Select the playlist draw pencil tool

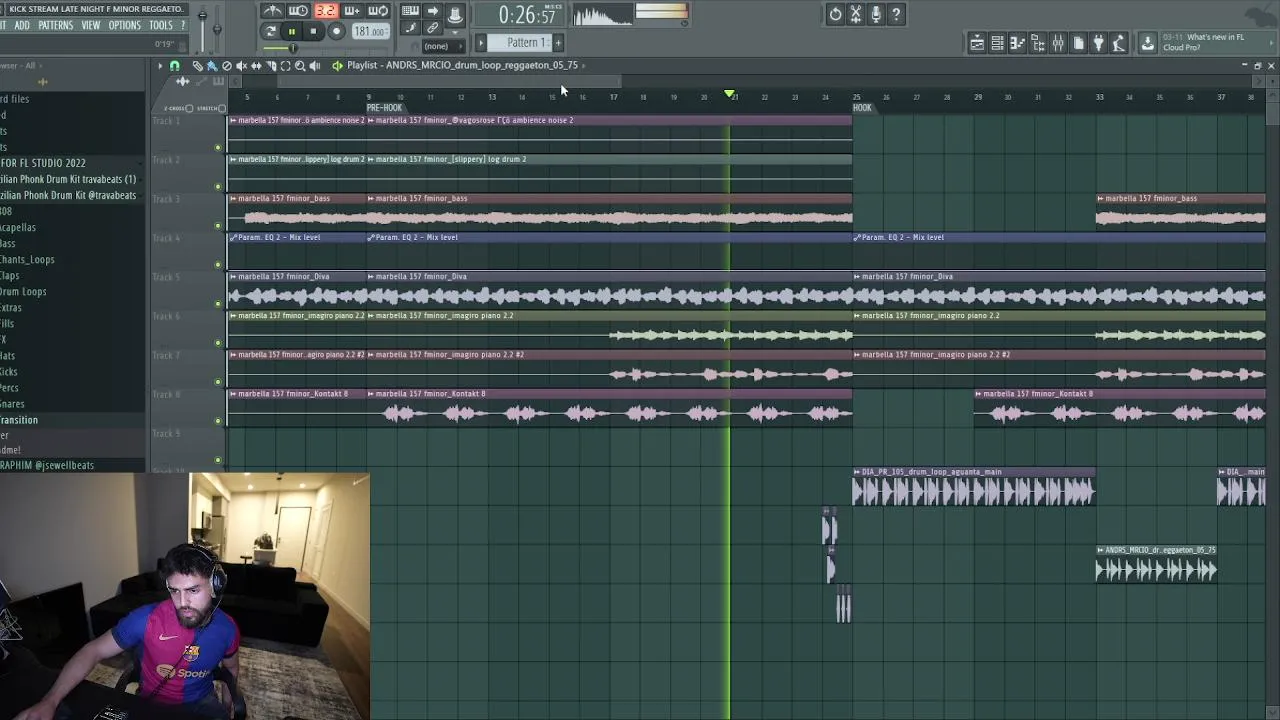tap(197, 66)
